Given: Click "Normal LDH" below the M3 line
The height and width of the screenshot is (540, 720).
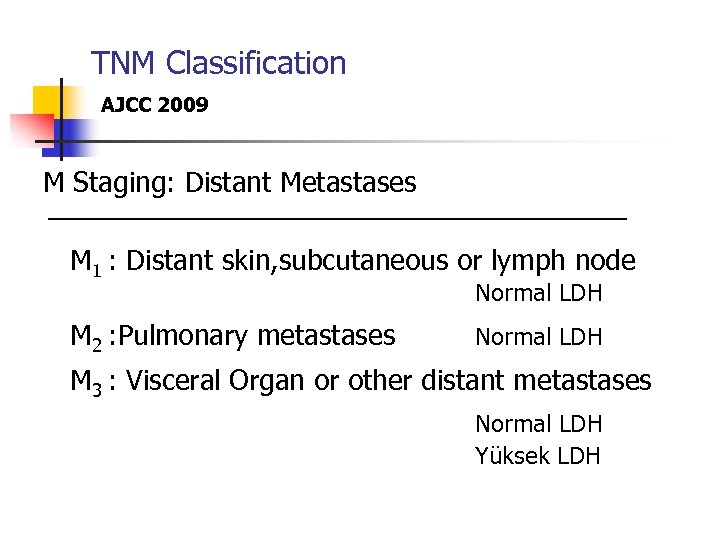Looking at the screenshot, I should pyautogui.click(x=539, y=424).
